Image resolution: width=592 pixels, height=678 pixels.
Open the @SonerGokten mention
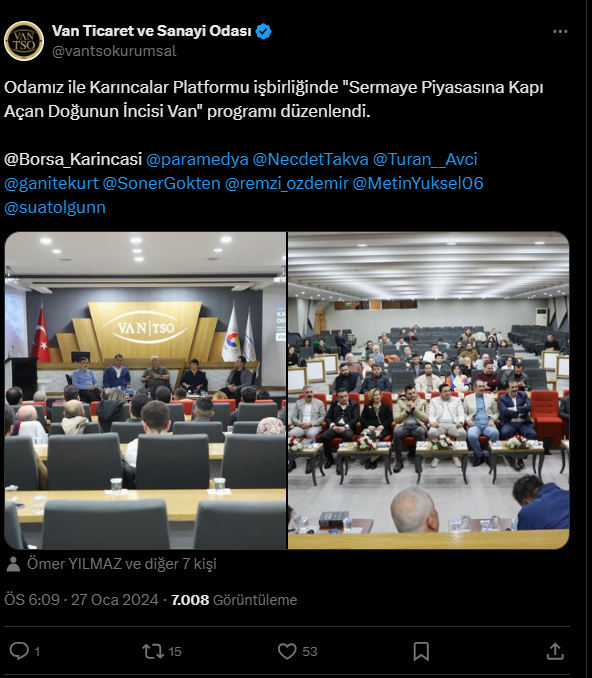click(x=161, y=184)
